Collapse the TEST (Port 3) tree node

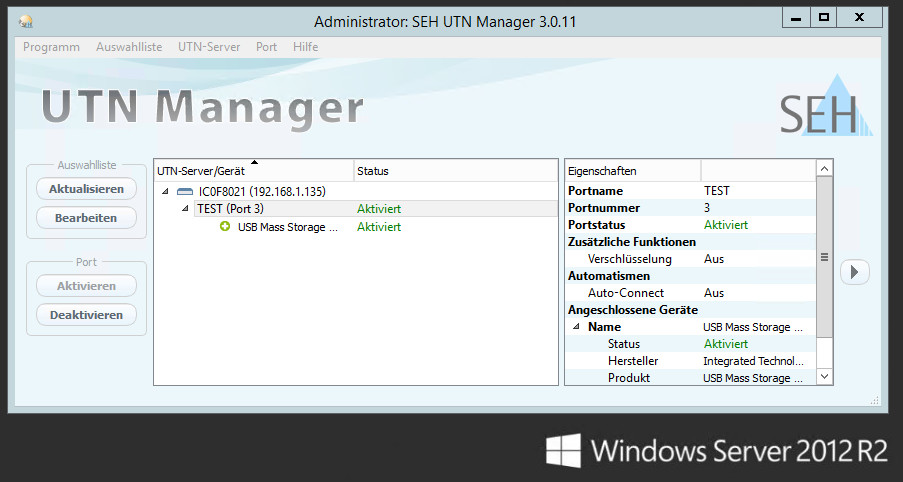tap(185, 208)
